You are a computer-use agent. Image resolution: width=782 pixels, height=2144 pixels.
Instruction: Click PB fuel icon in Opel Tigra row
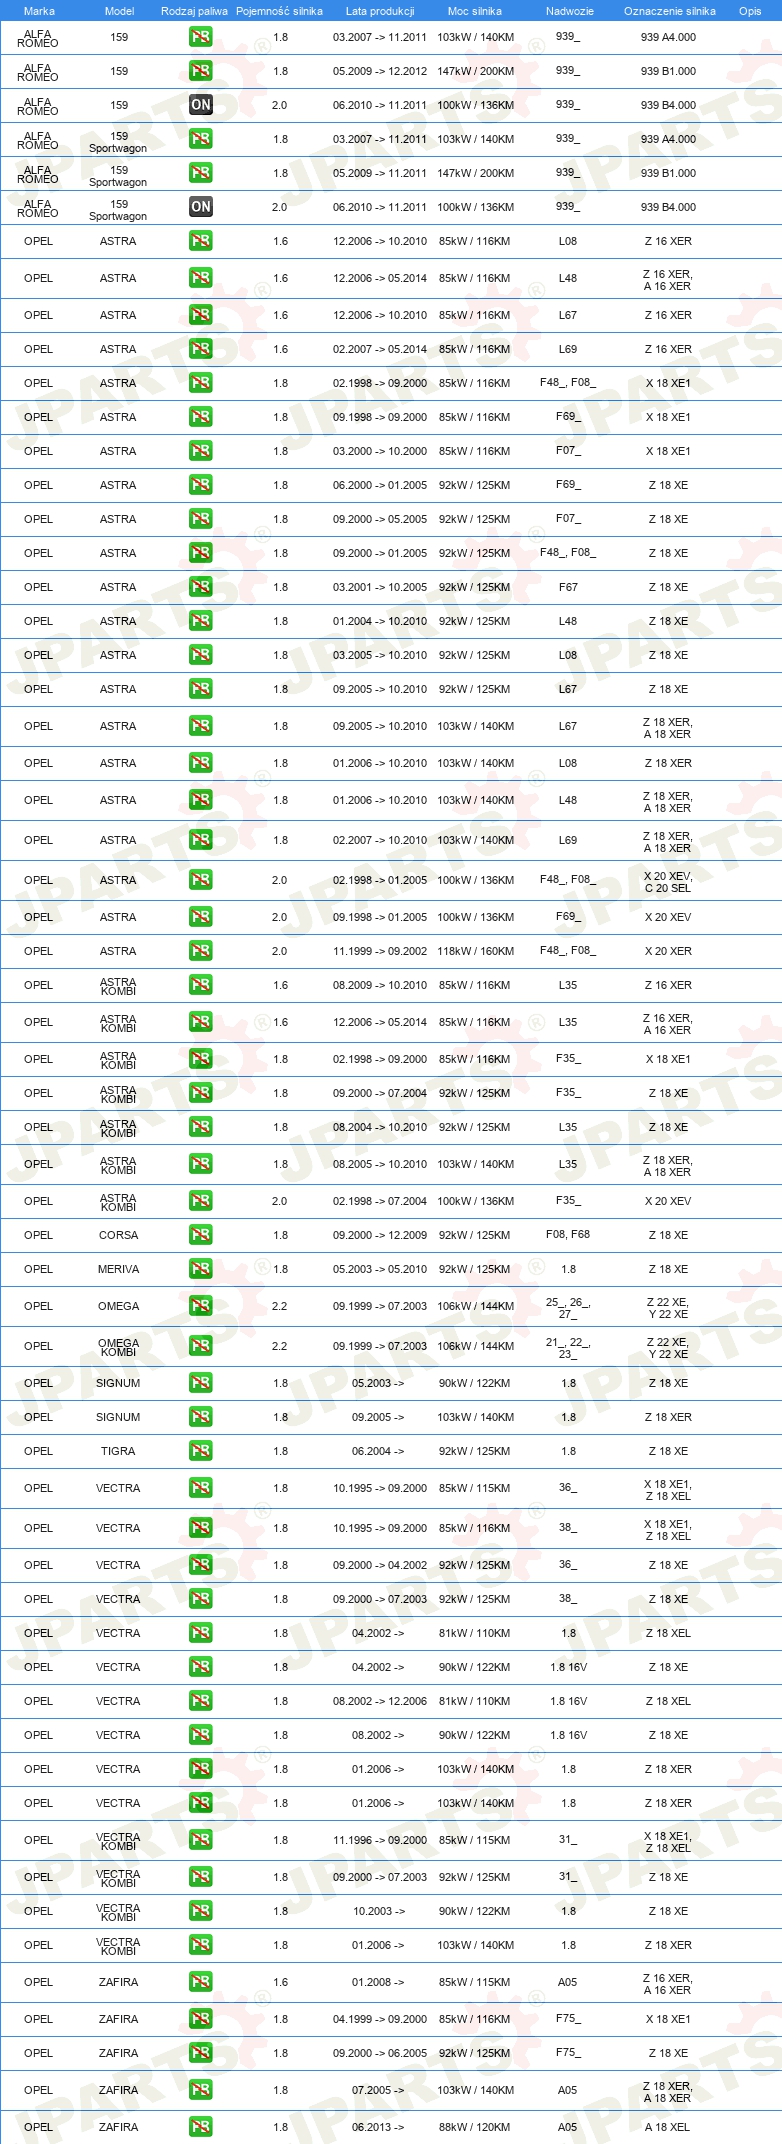[x=201, y=1451]
